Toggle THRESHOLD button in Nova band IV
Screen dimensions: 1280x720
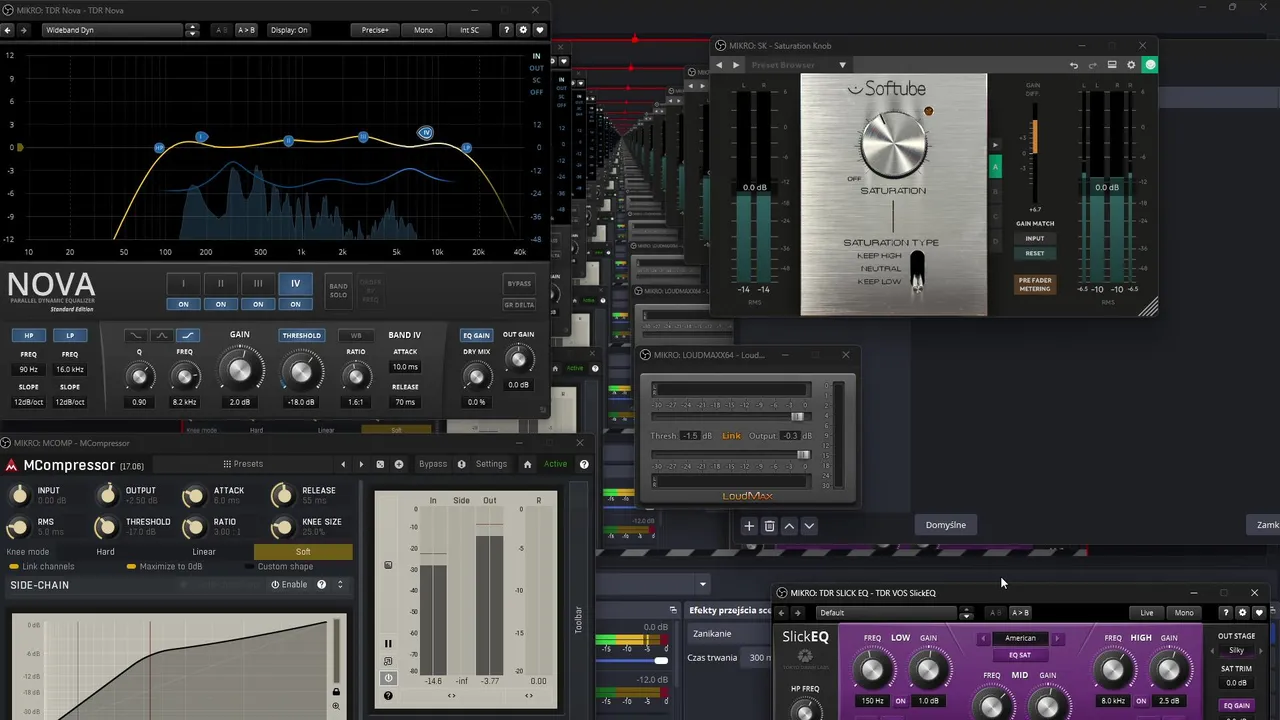(301, 336)
